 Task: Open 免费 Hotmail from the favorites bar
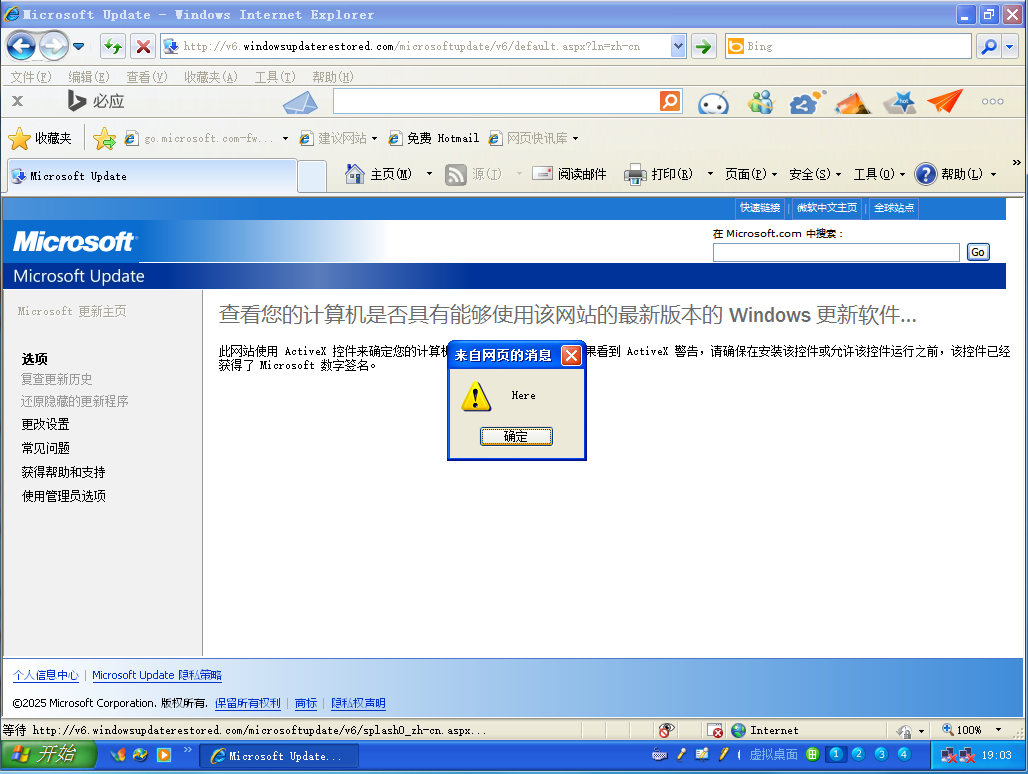click(434, 138)
